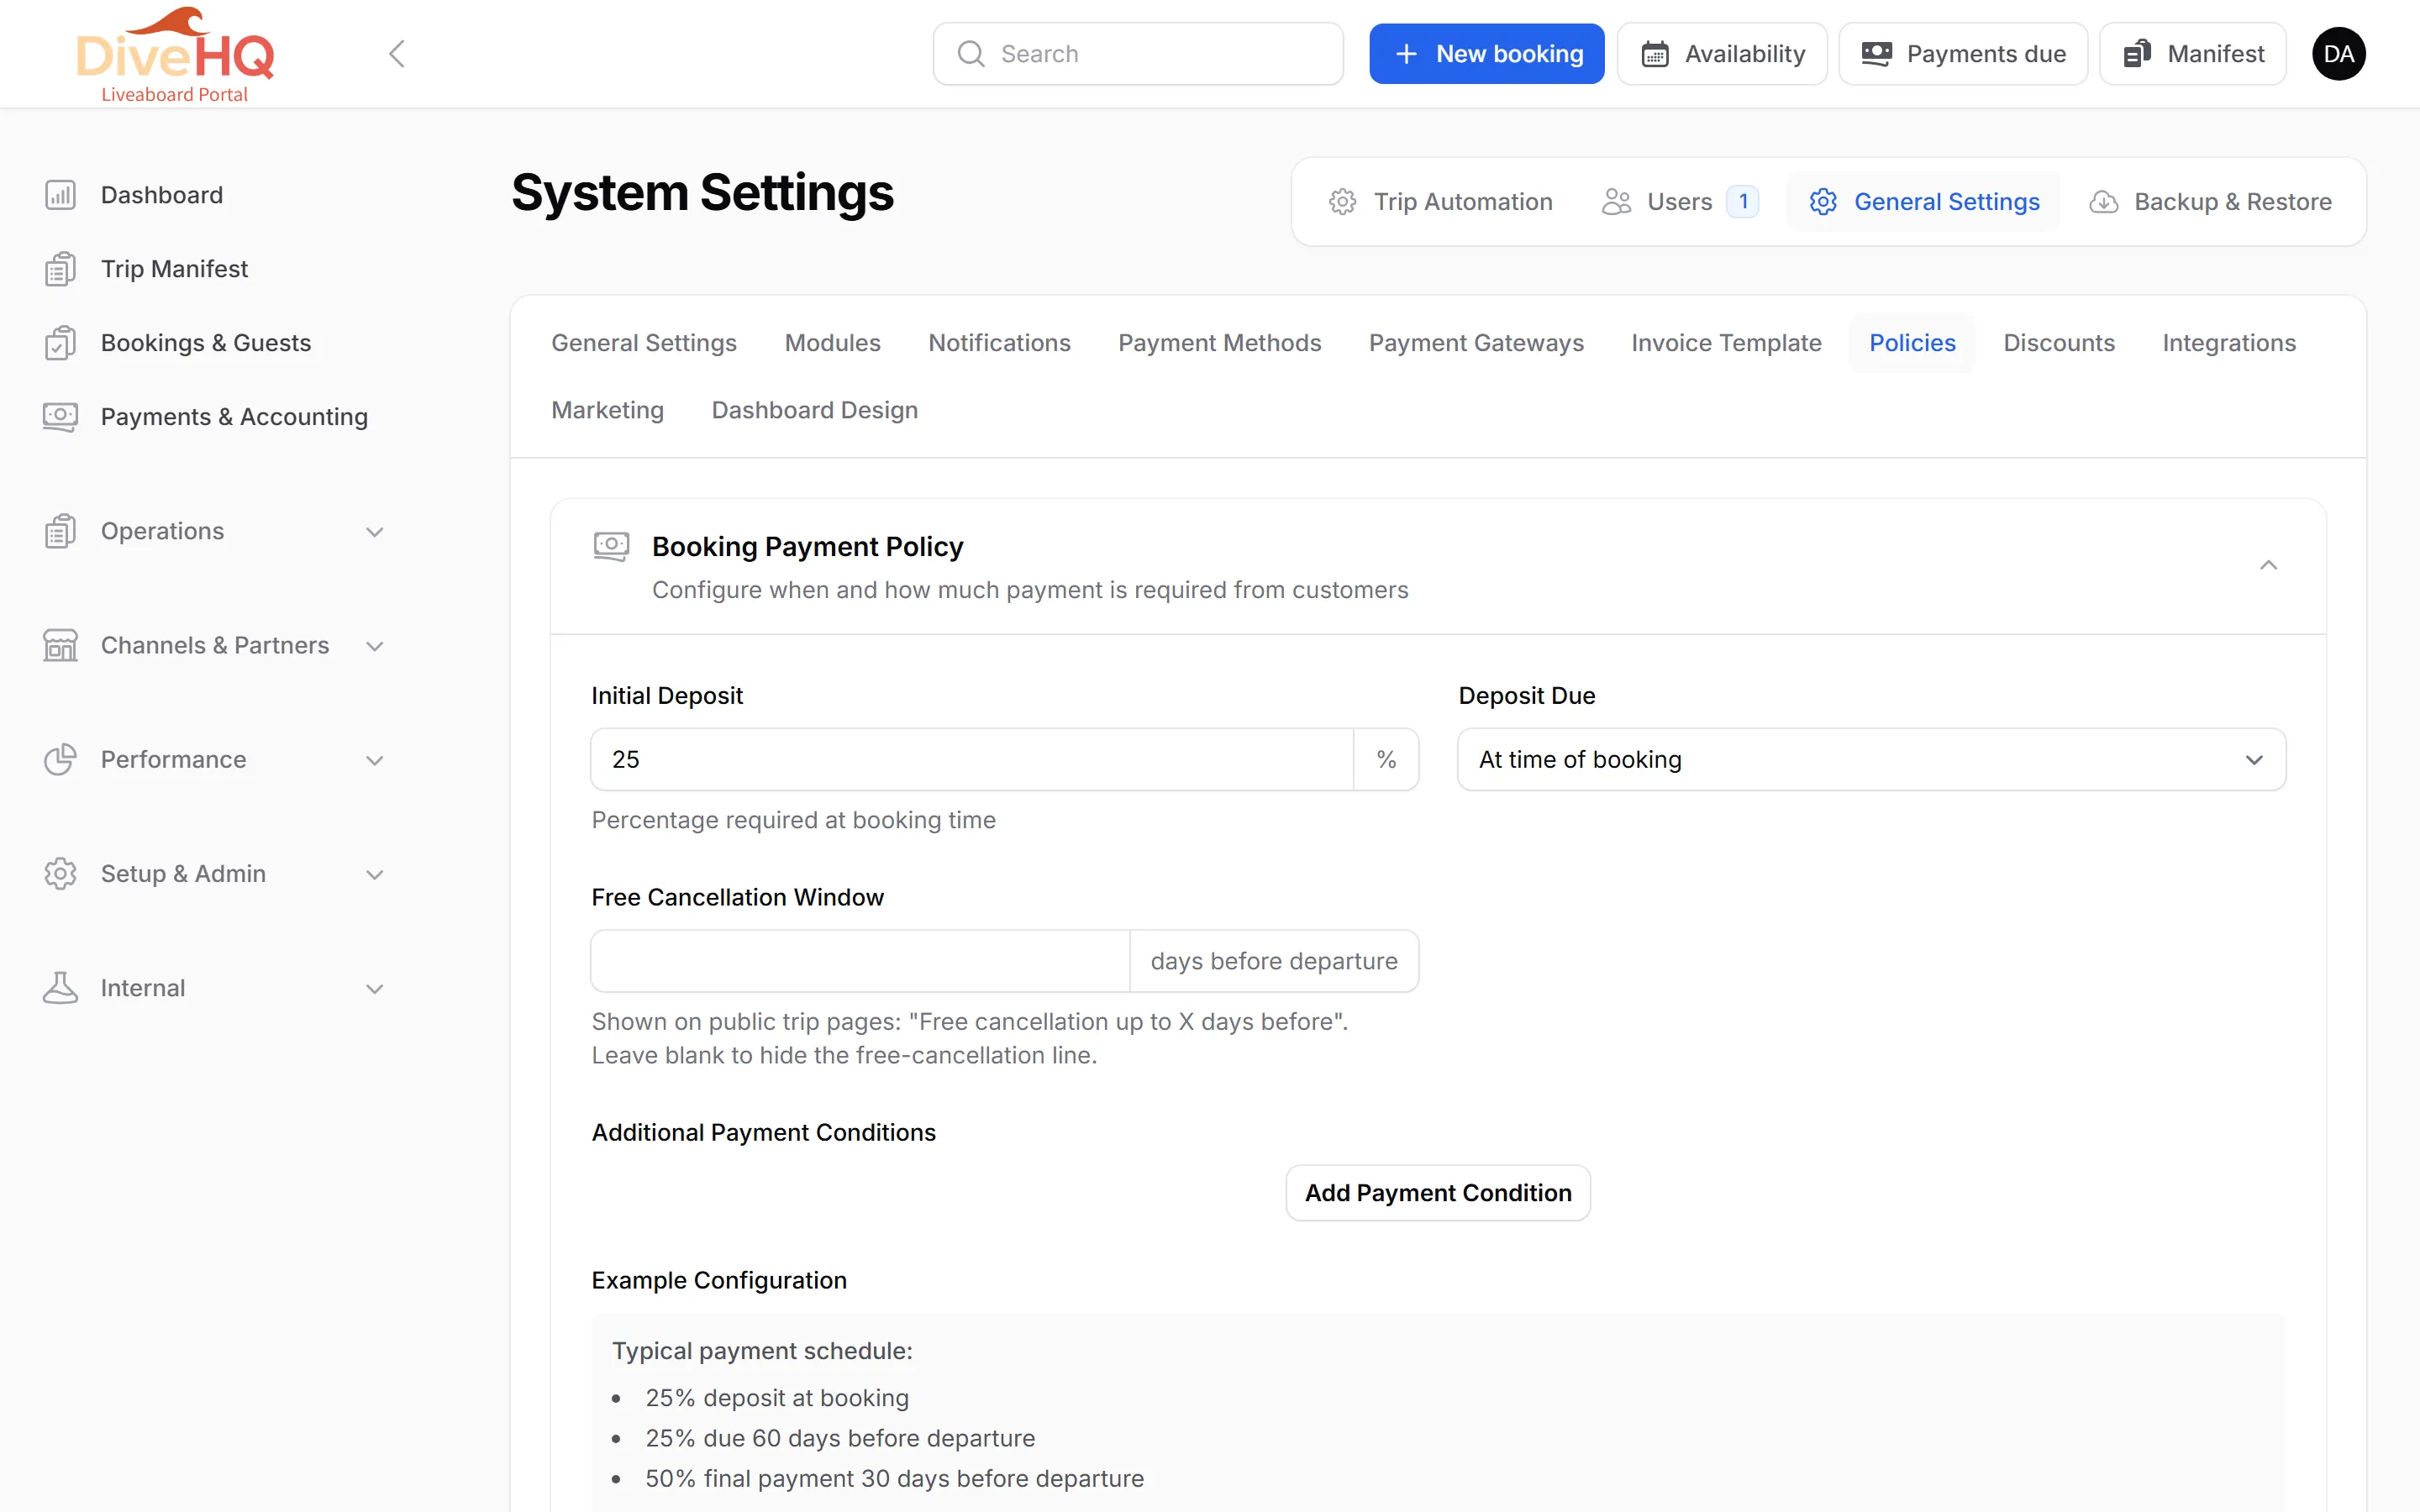Click the New booking button
Viewport: 2420px width, 1512px height.
[1486, 54]
